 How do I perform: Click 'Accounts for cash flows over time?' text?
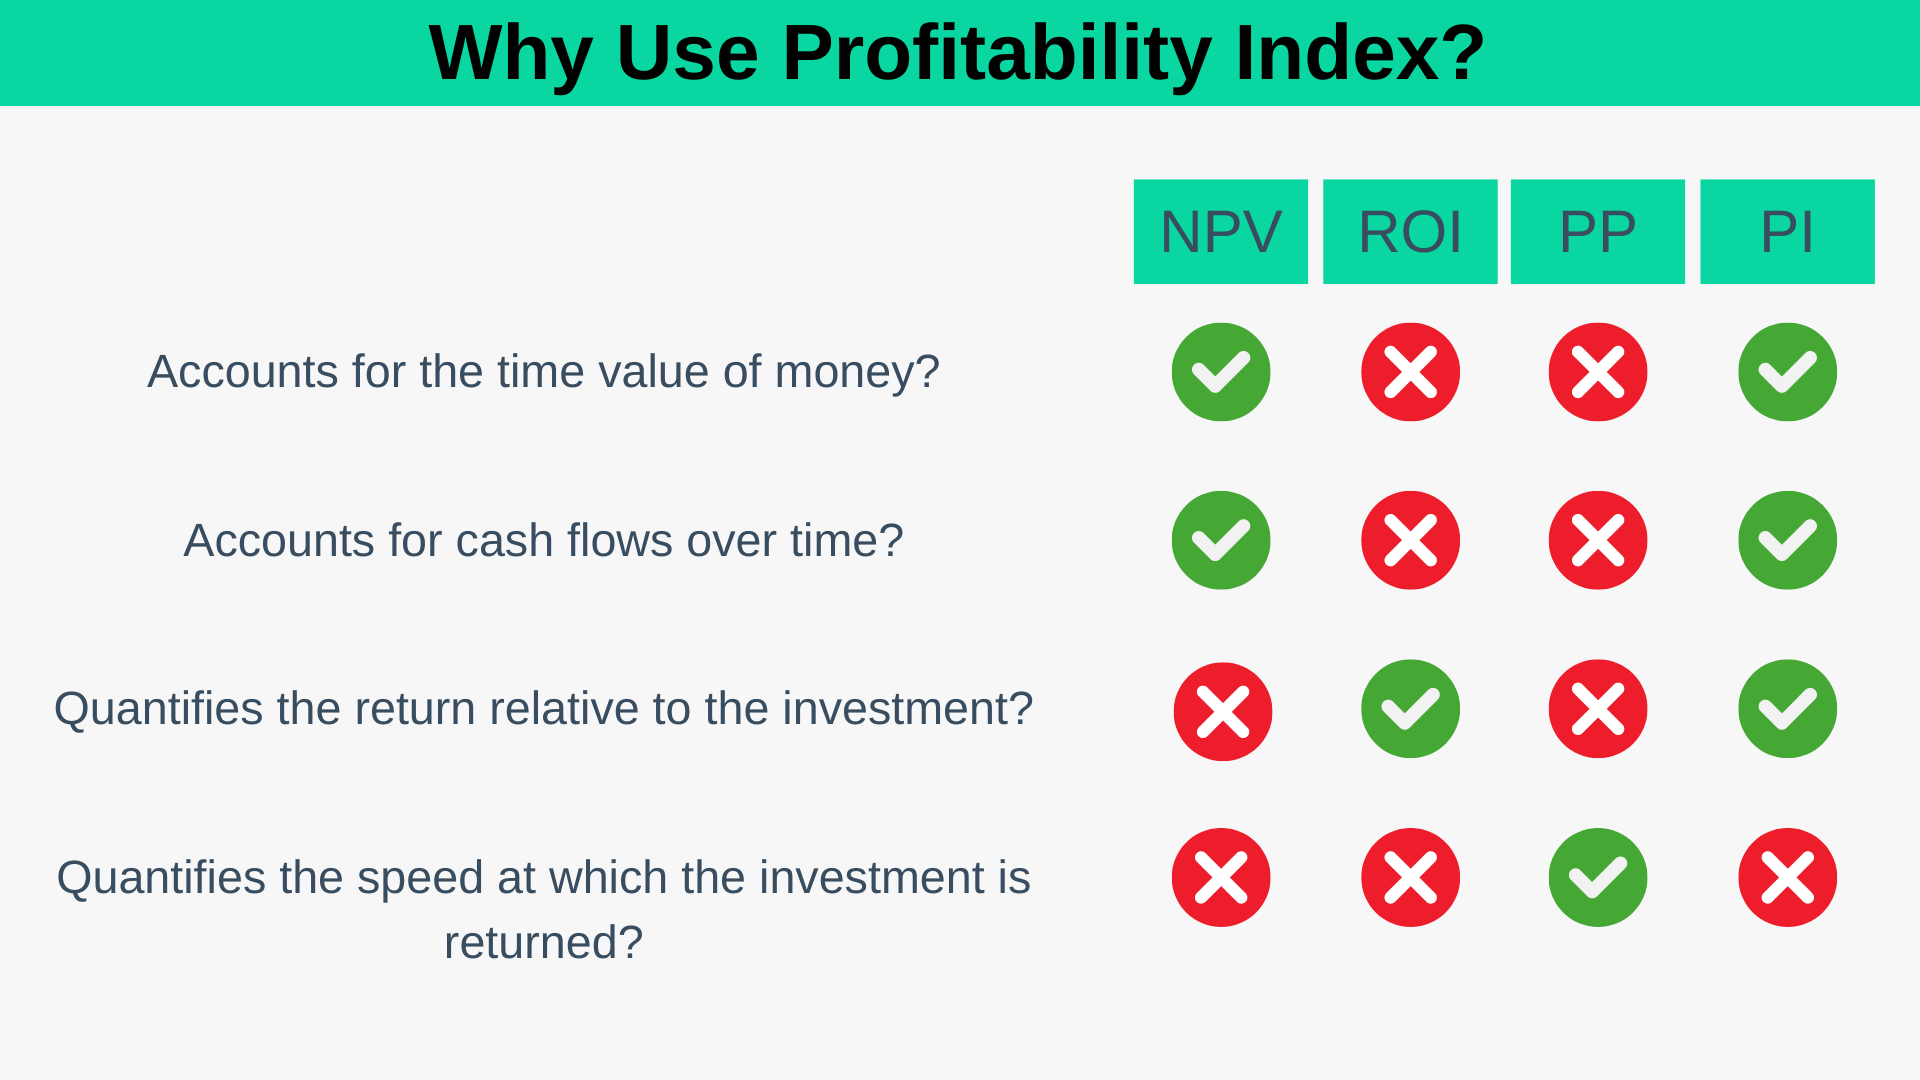point(543,541)
